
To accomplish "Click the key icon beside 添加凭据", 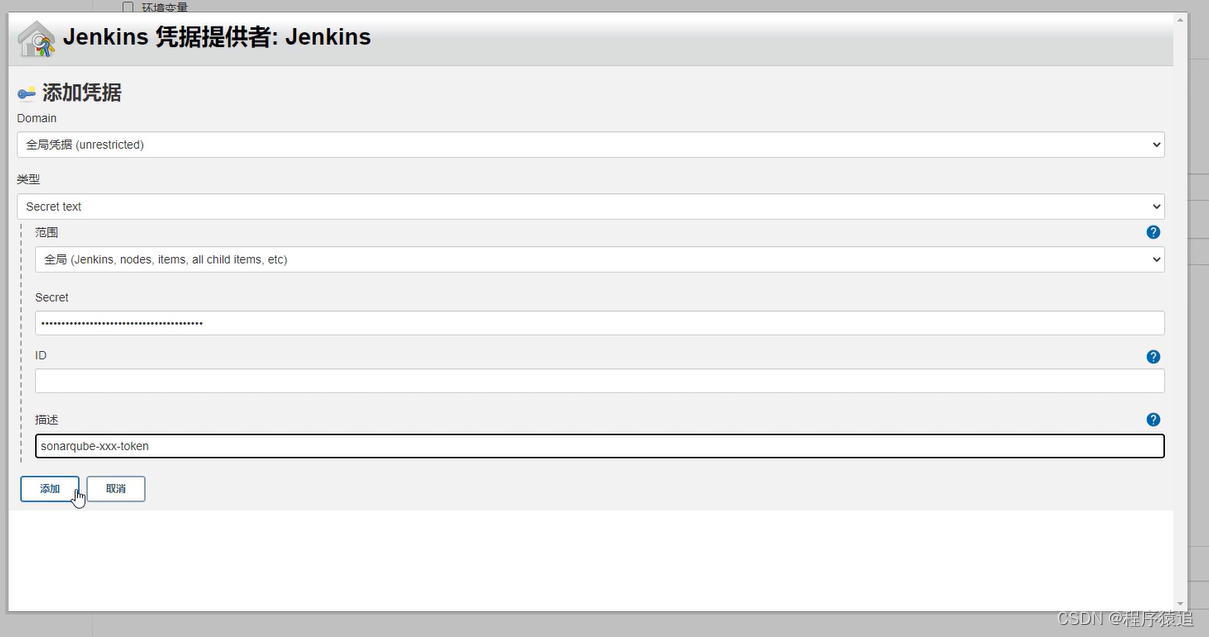I will click(27, 94).
